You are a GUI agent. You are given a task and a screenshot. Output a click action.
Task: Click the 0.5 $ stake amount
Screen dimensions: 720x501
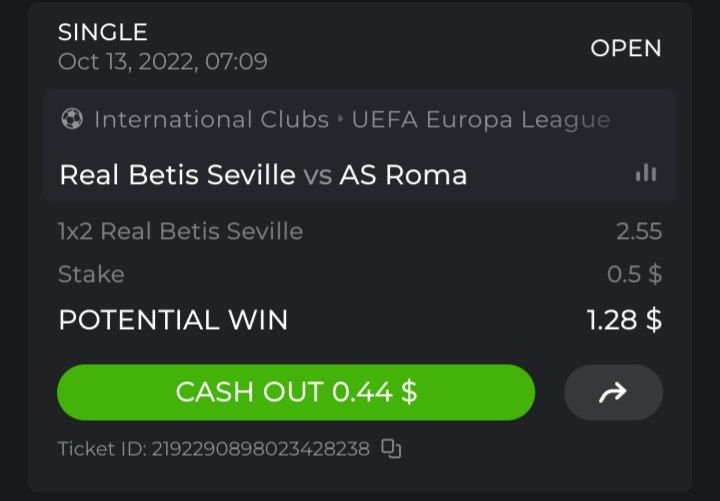634,274
